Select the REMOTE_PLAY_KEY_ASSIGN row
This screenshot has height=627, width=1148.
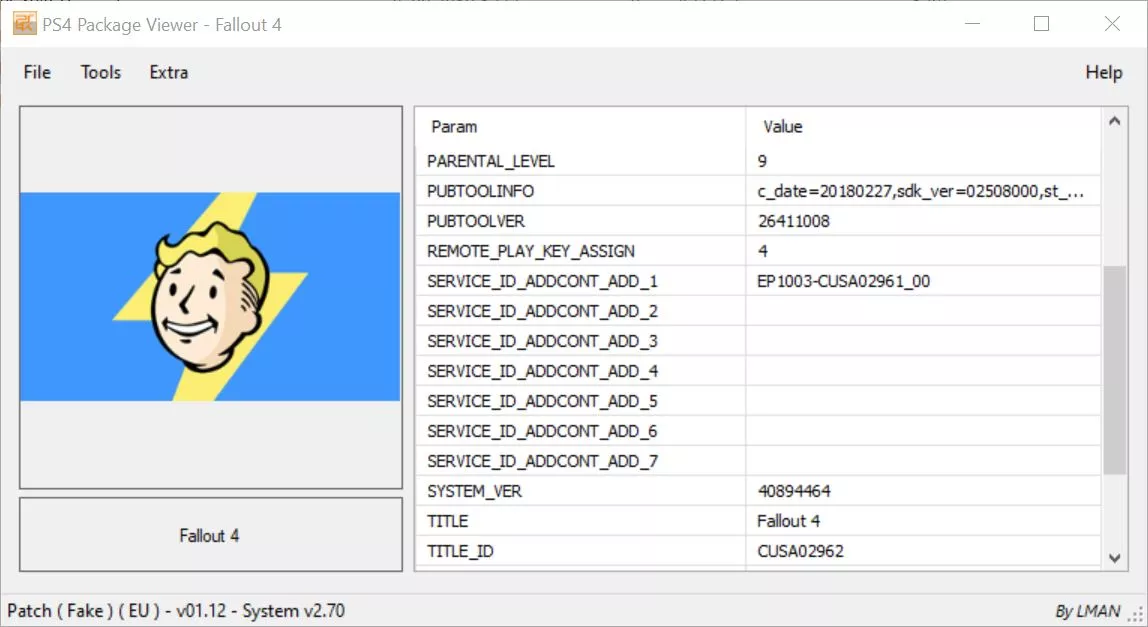tap(530, 251)
